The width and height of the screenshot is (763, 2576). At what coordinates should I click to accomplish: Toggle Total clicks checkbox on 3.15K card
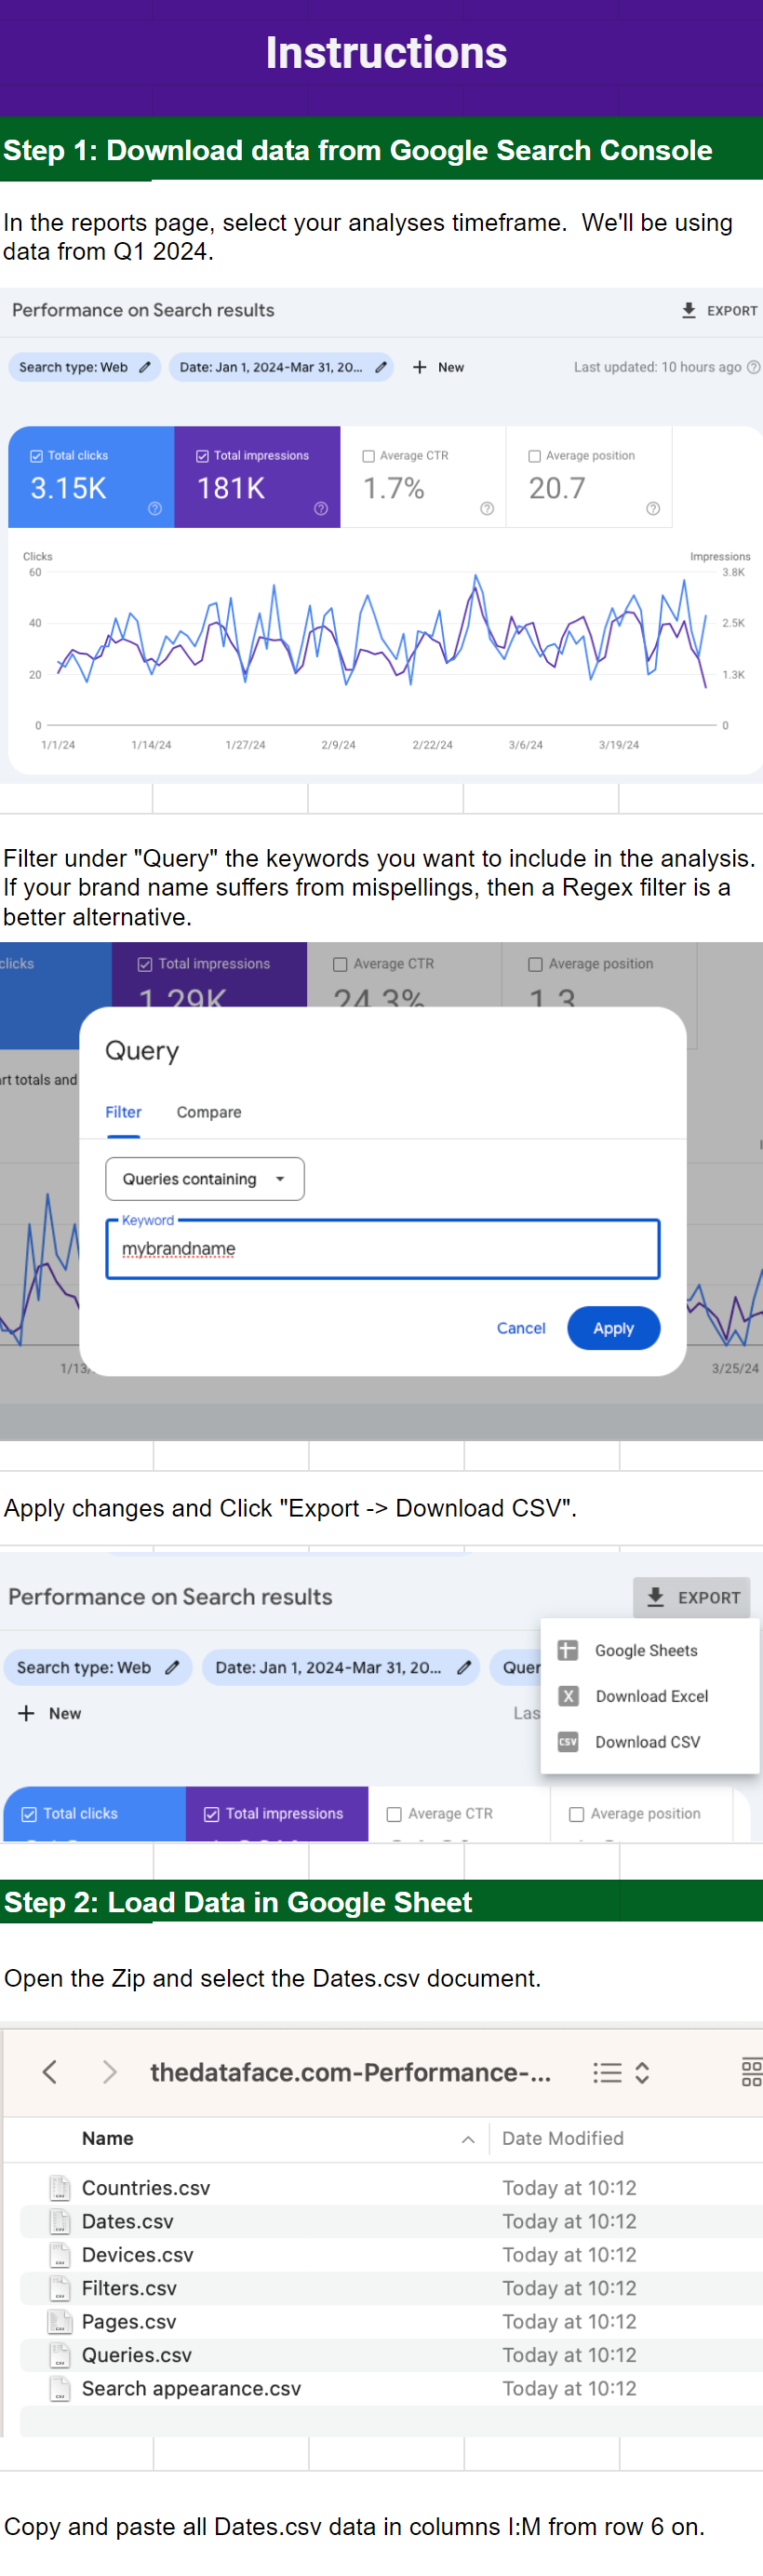(x=37, y=456)
